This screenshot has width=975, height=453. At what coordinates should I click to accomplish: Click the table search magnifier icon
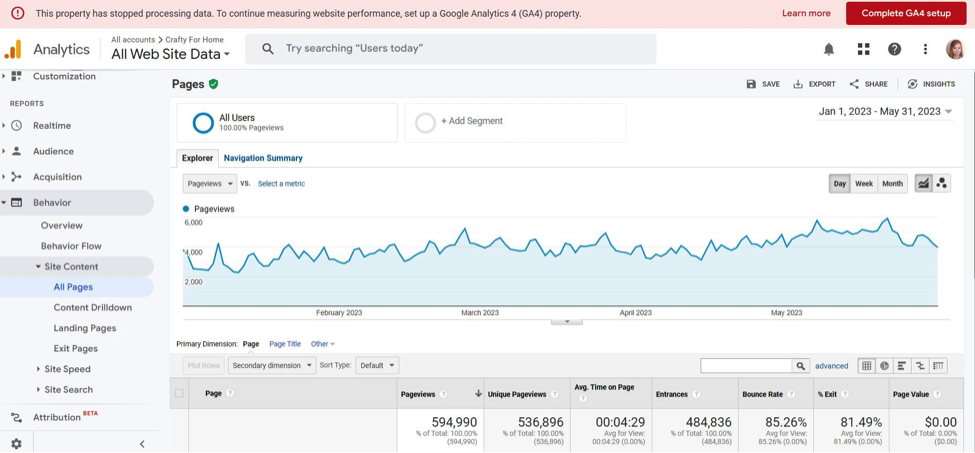[800, 366]
